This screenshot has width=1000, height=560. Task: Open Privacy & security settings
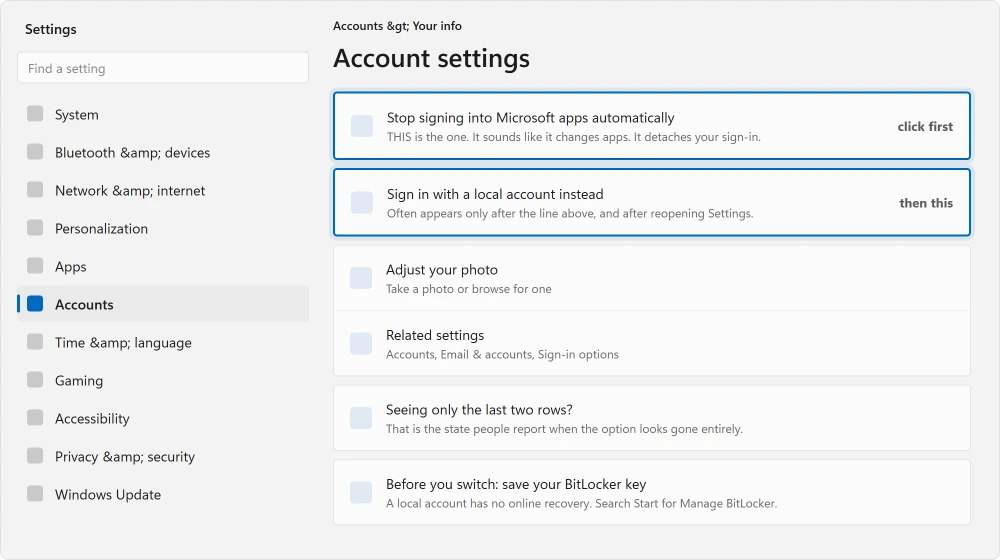tap(163, 456)
